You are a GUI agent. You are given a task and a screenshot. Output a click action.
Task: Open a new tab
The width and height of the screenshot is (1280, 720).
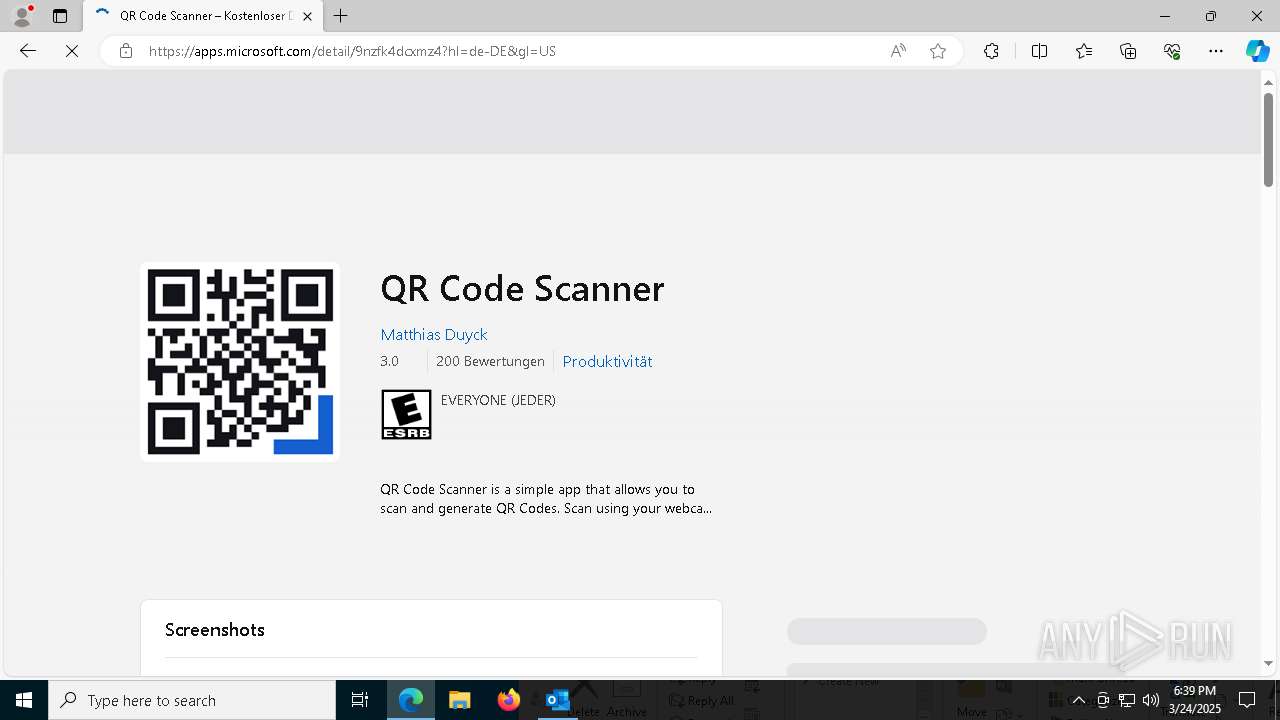point(341,16)
